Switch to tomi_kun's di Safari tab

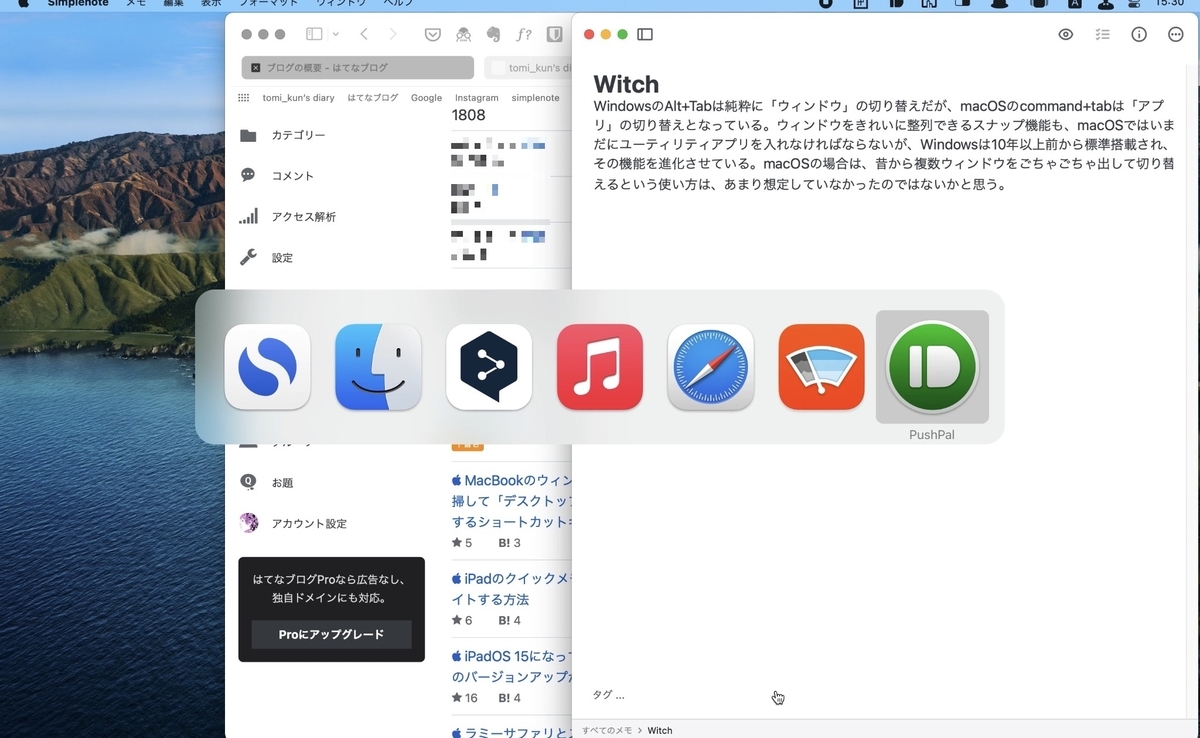(528, 68)
